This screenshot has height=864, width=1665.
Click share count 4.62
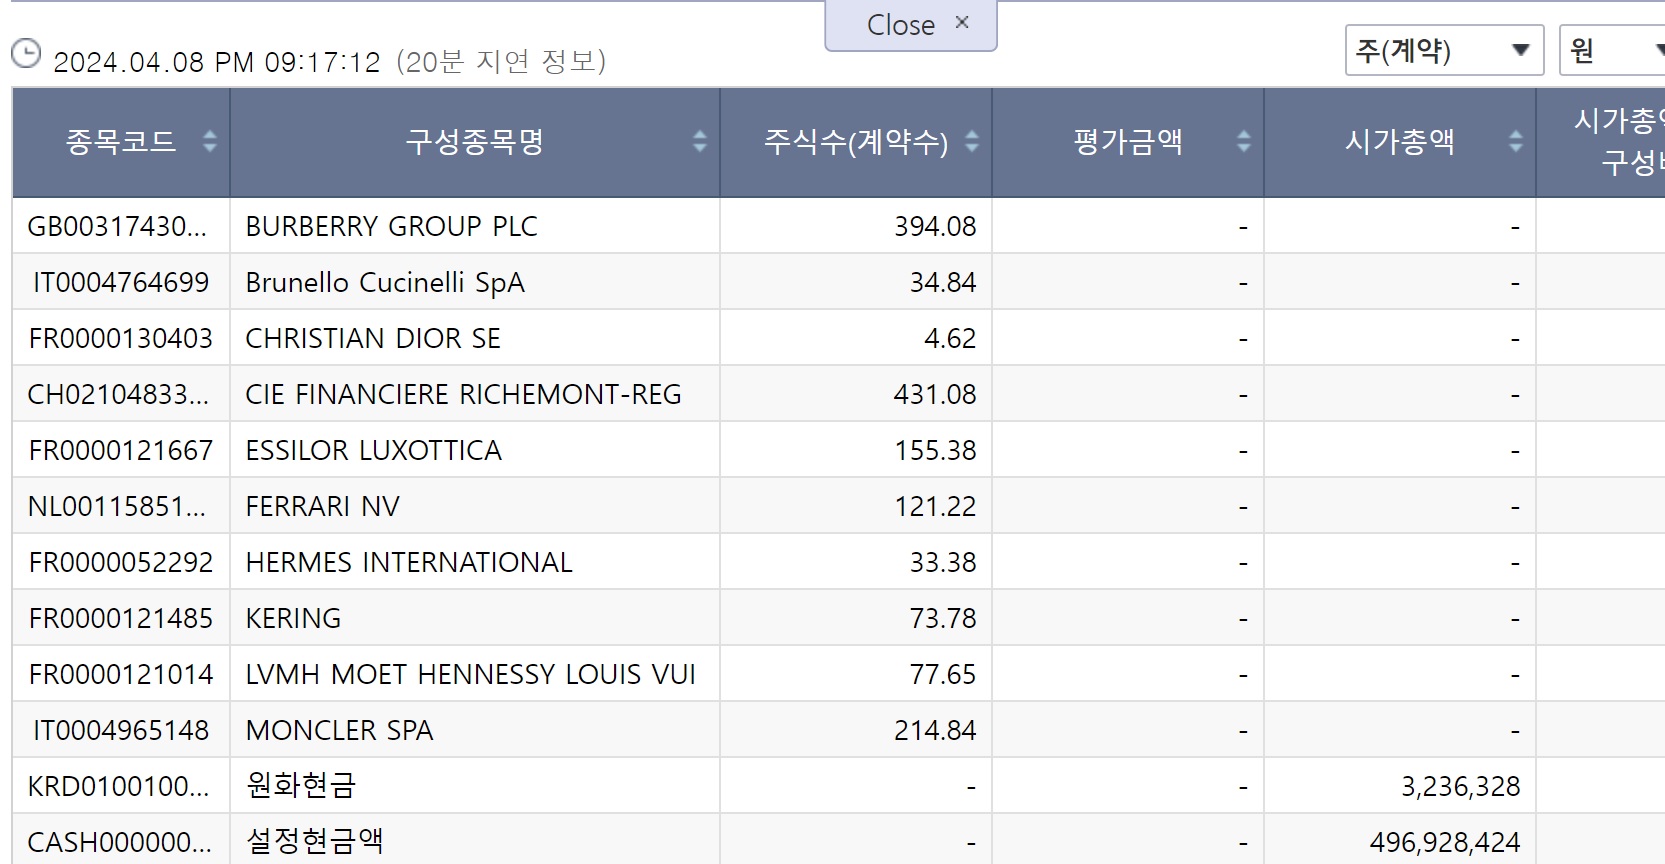950,338
